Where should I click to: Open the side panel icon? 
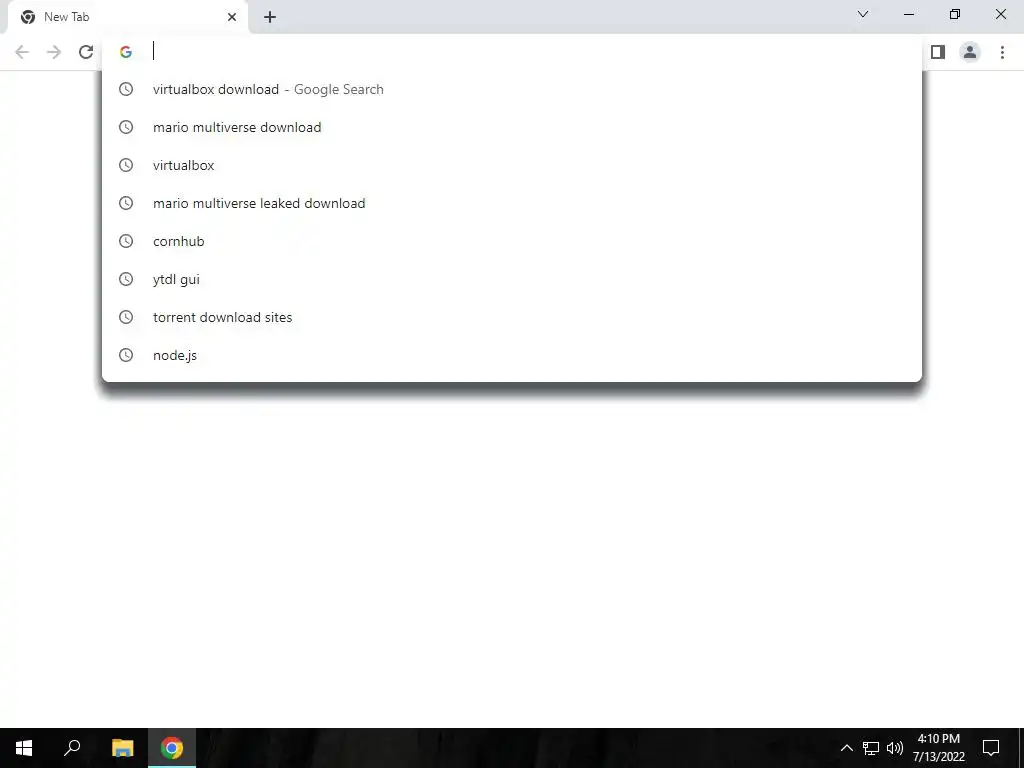[938, 52]
